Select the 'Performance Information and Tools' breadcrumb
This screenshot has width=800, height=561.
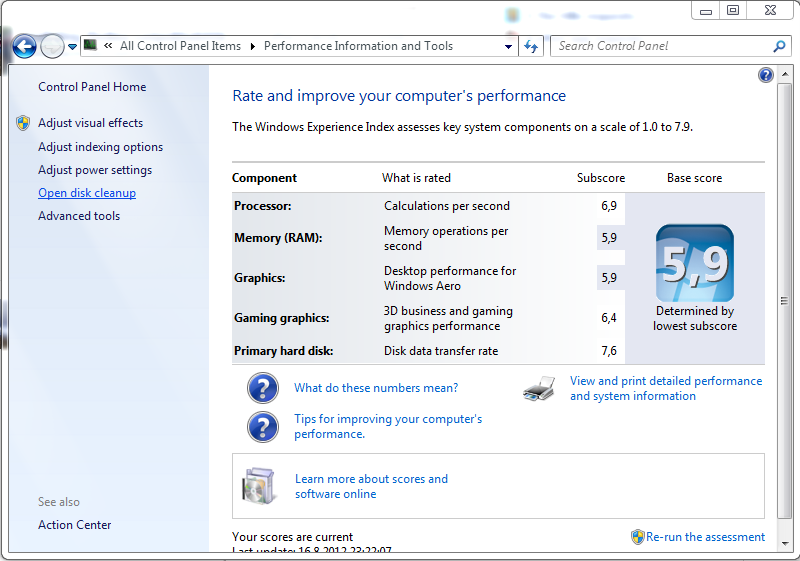click(358, 46)
